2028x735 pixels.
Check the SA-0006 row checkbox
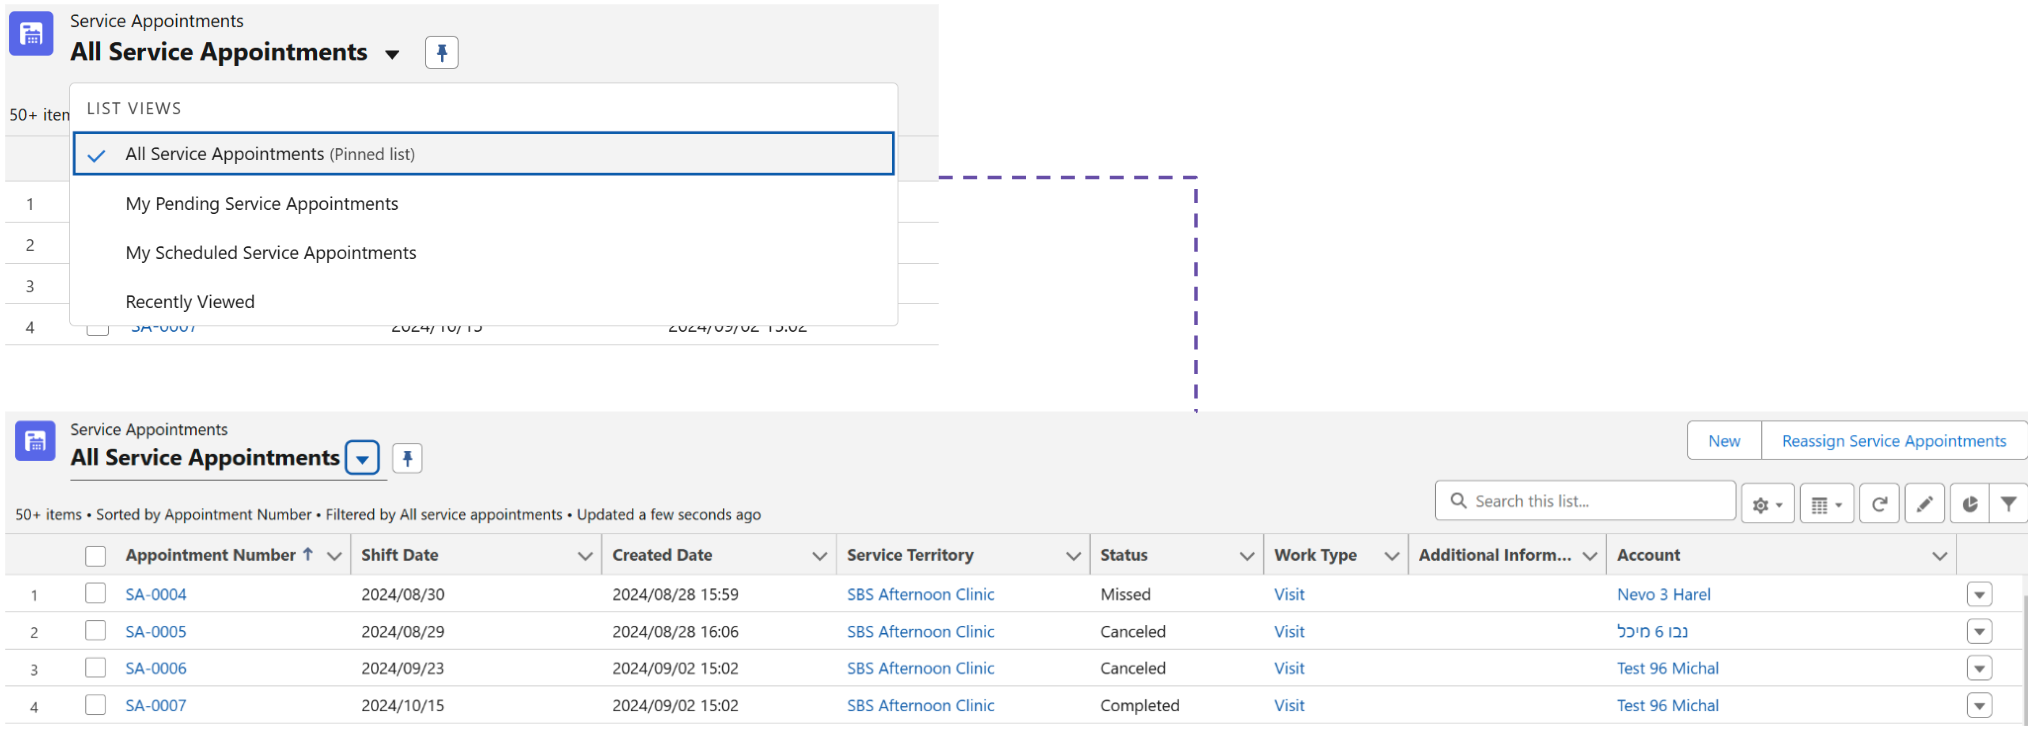point(96,667)
